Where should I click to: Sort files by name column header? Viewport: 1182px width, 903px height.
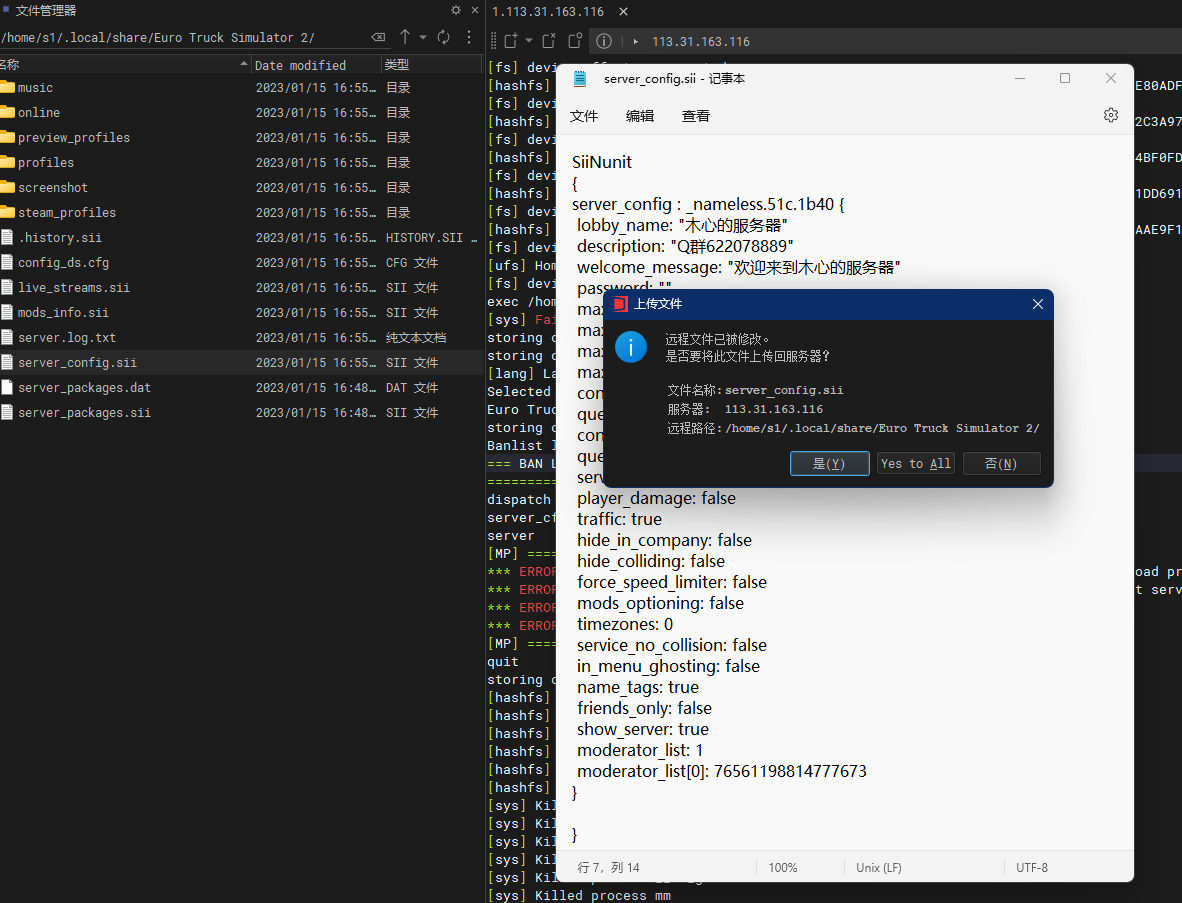pyautogui.click(x=124, y=65)
